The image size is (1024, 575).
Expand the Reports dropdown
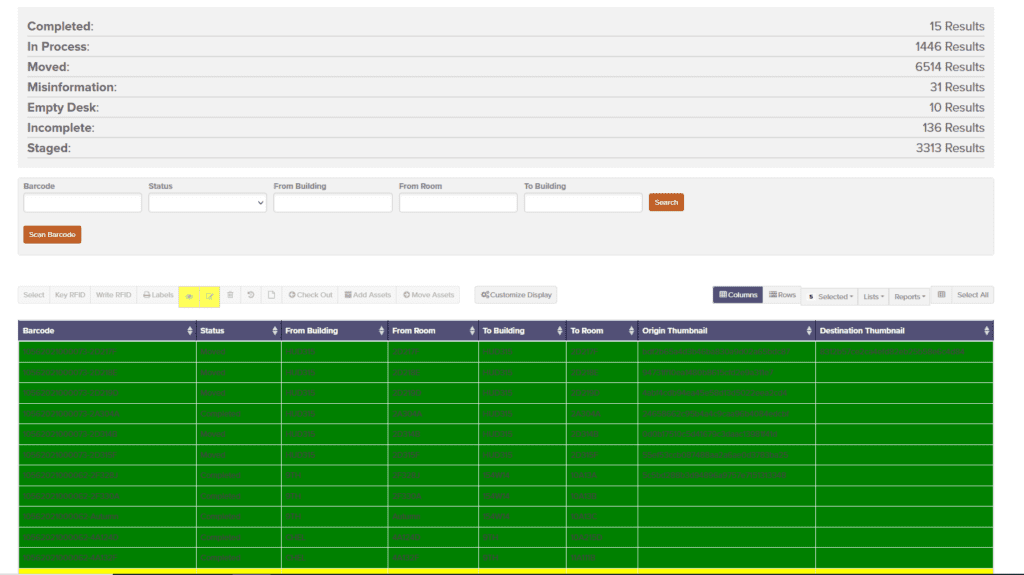click(909, 296)
